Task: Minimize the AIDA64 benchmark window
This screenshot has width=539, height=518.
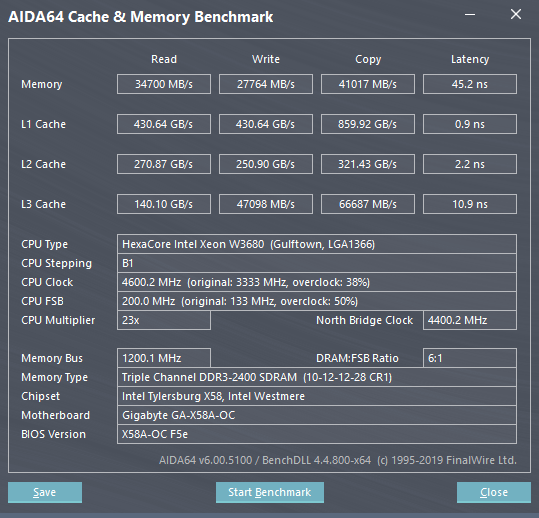Action: click(x=470, y=14)
